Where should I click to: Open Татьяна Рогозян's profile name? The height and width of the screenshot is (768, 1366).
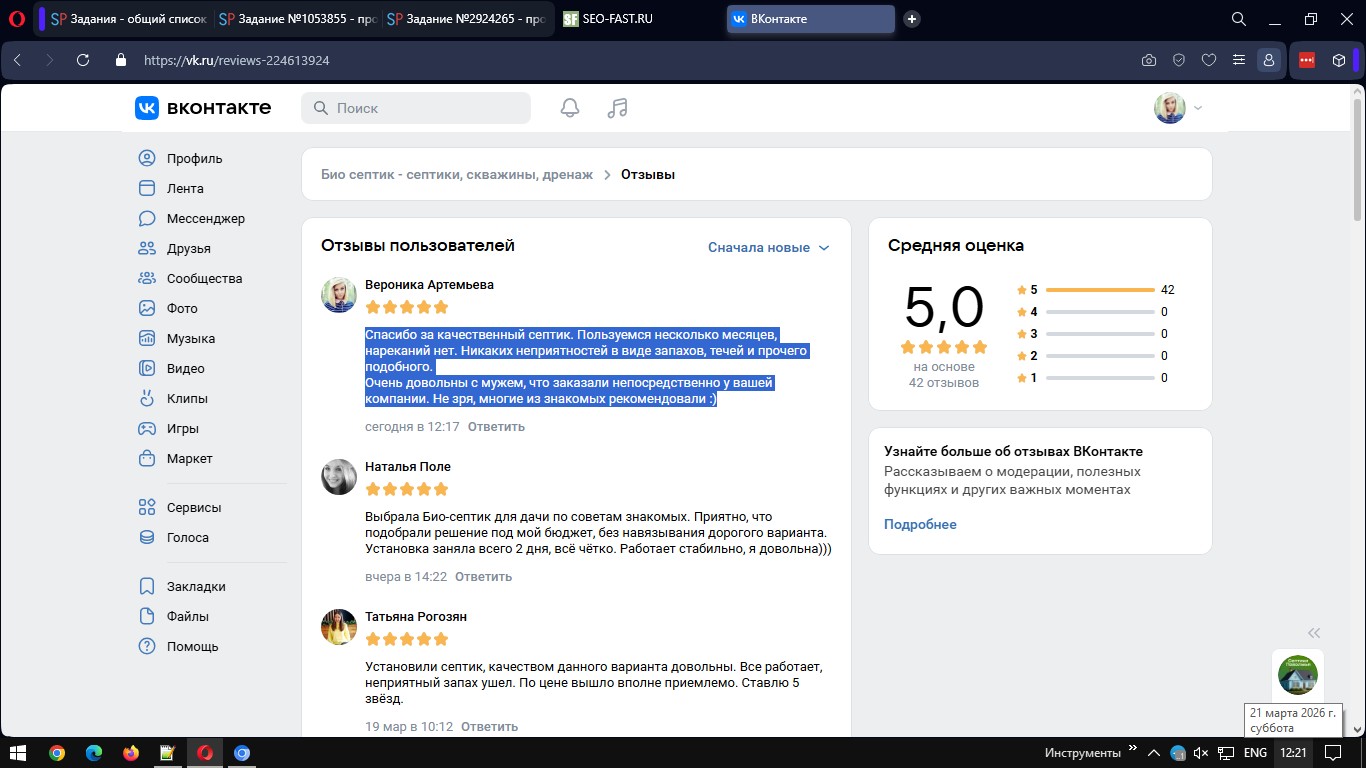(x=416, y=617)
